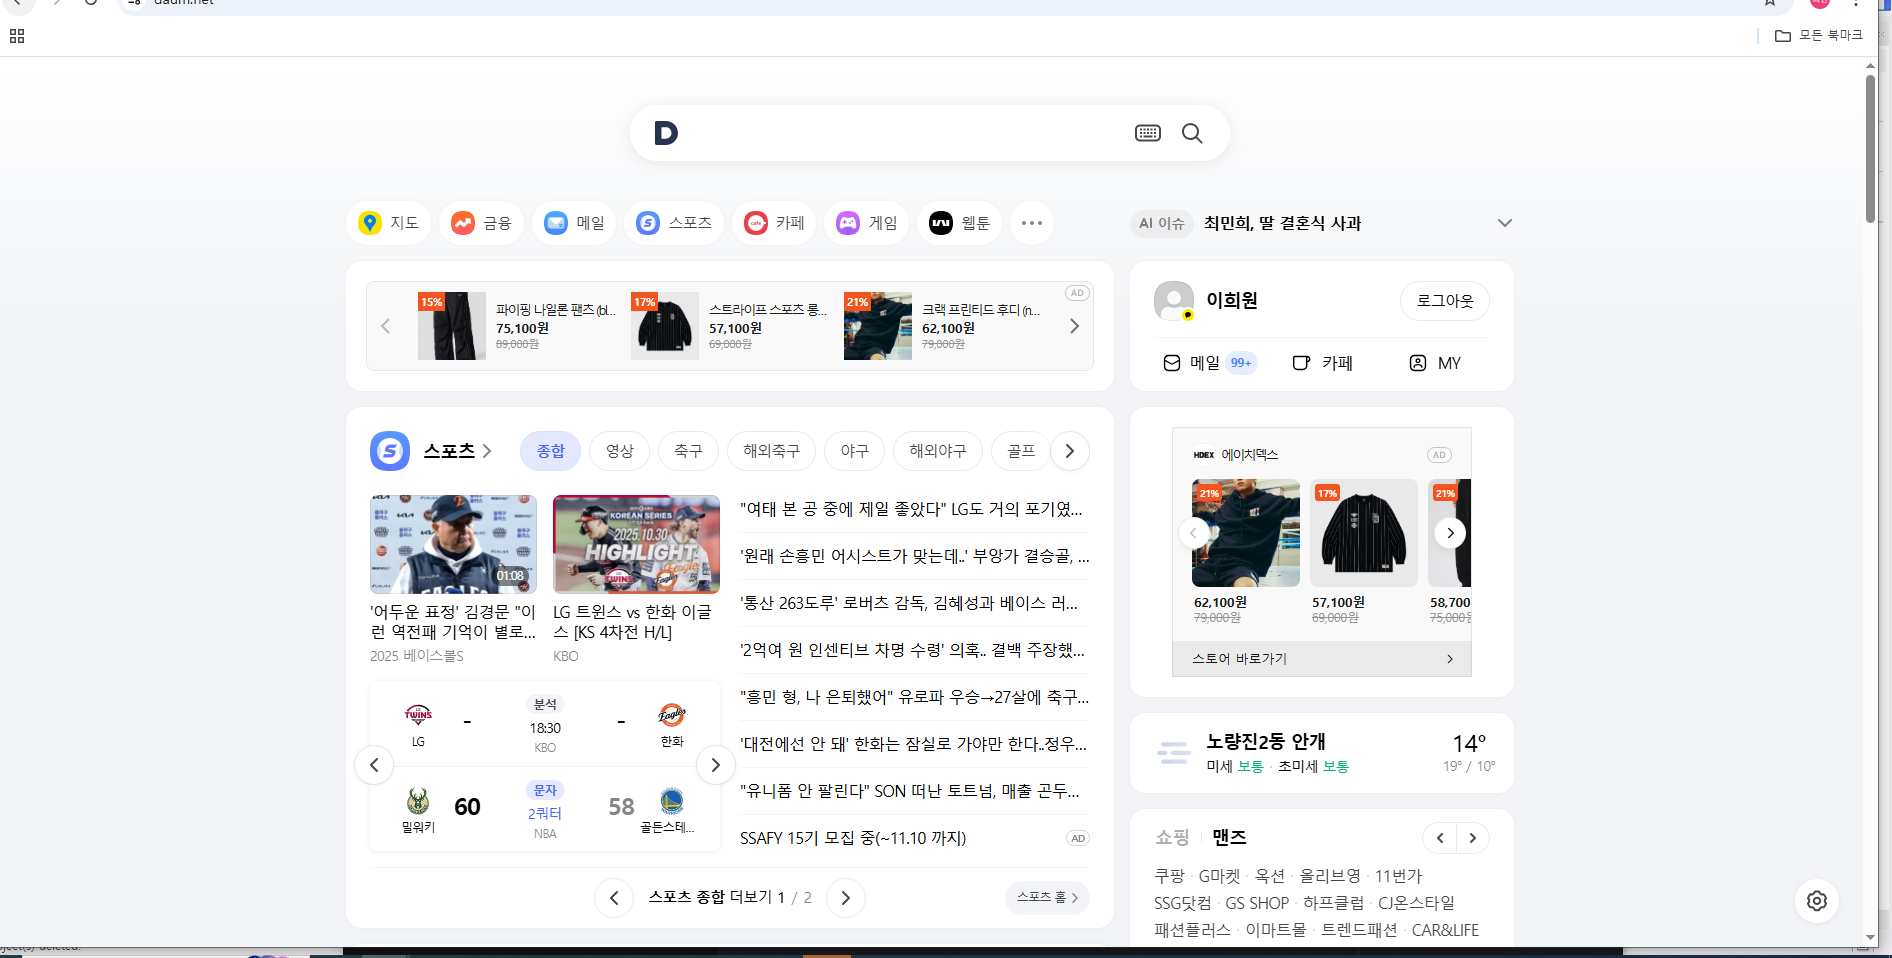Click the more services ellipsis button
Viewport: 1892px width, 958px height.
click(x=1032, y=223)
